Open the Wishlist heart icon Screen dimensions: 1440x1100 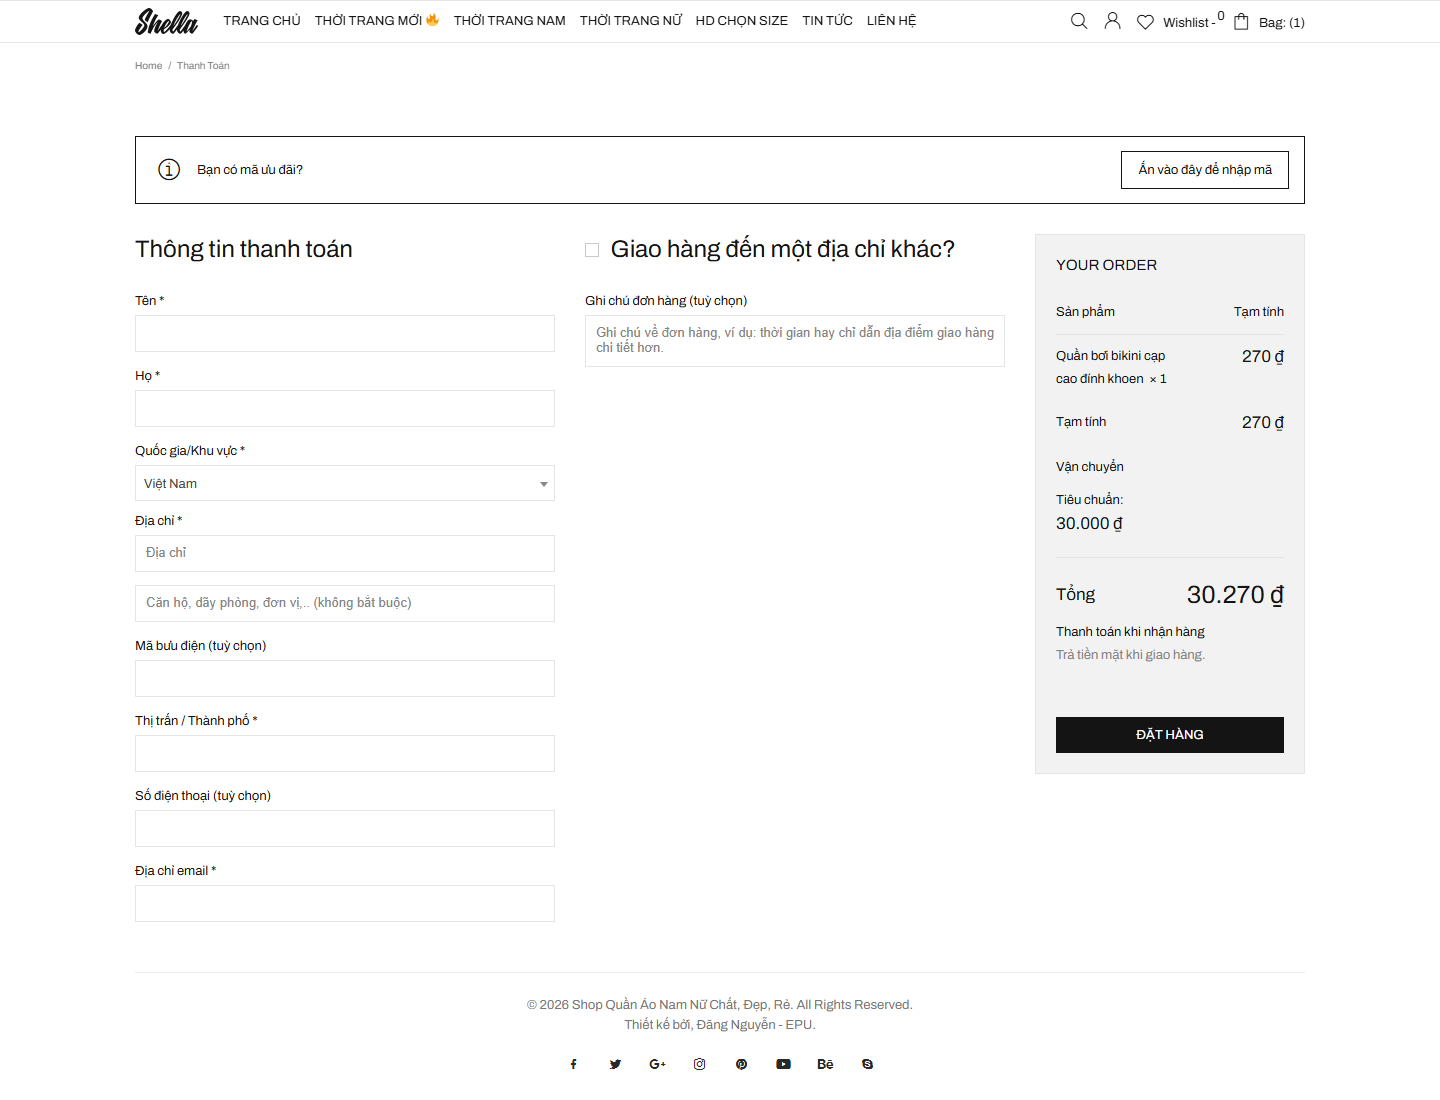point(1146,22)
